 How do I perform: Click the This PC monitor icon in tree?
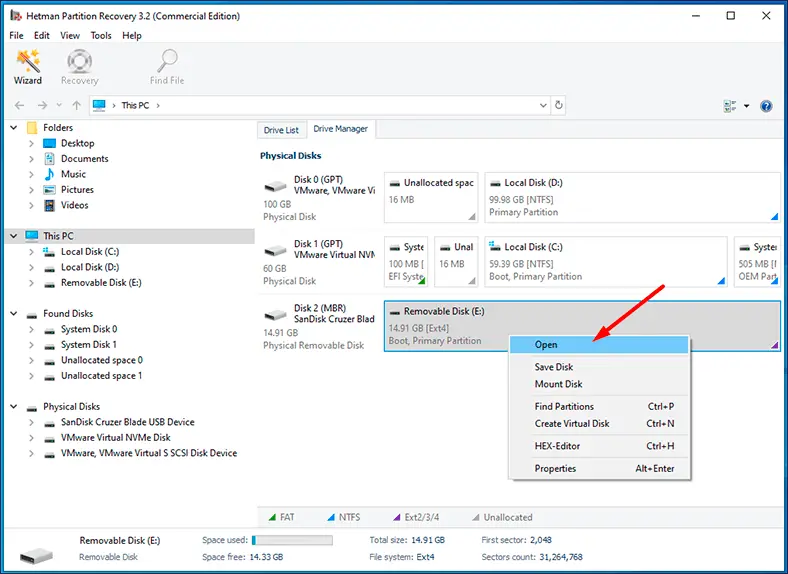pyautogui.click(x=32, y=236)
